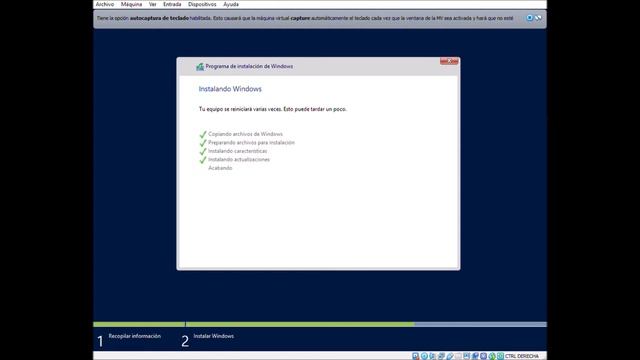The height and width of the screenshot is (360, 640).
Task: Click the Recopilar información step label
Action: pyautogui.click(x=135, y=336)
